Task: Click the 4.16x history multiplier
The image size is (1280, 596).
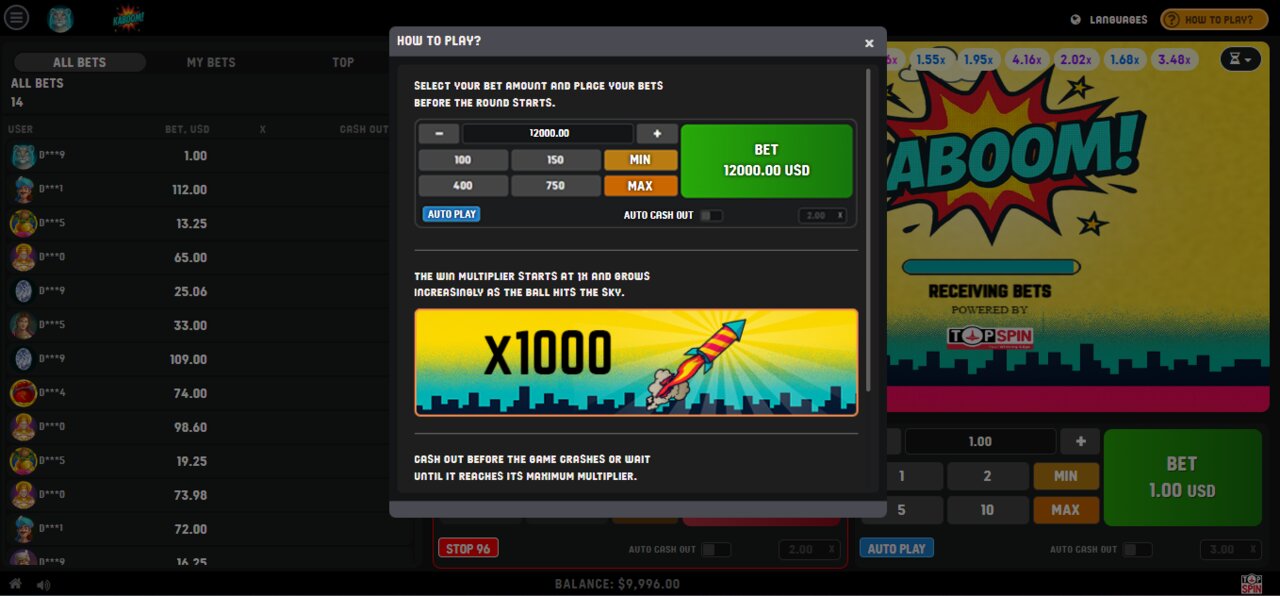Action: pos(1027,60)
